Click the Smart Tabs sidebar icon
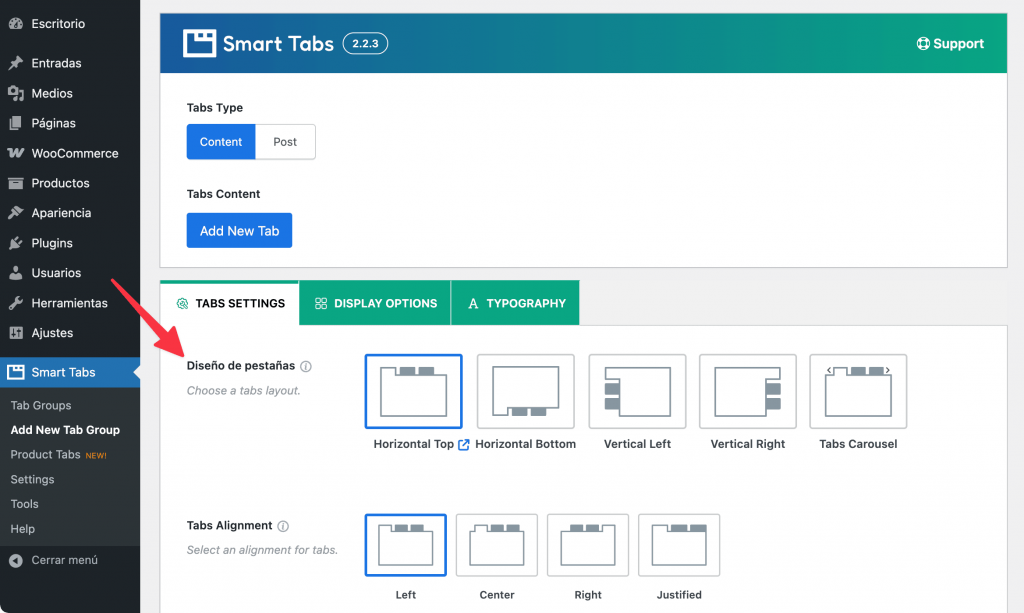 click(x=16, y=372)
